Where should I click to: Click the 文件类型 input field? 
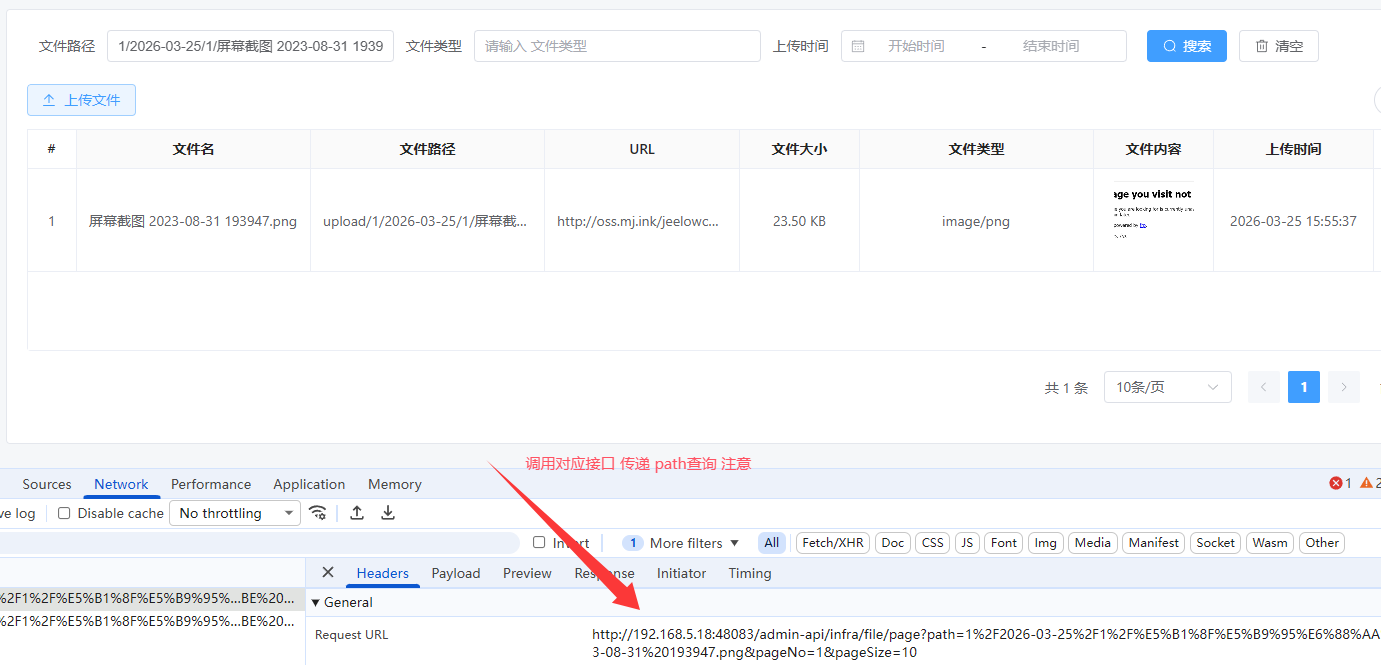pos(617,46)
